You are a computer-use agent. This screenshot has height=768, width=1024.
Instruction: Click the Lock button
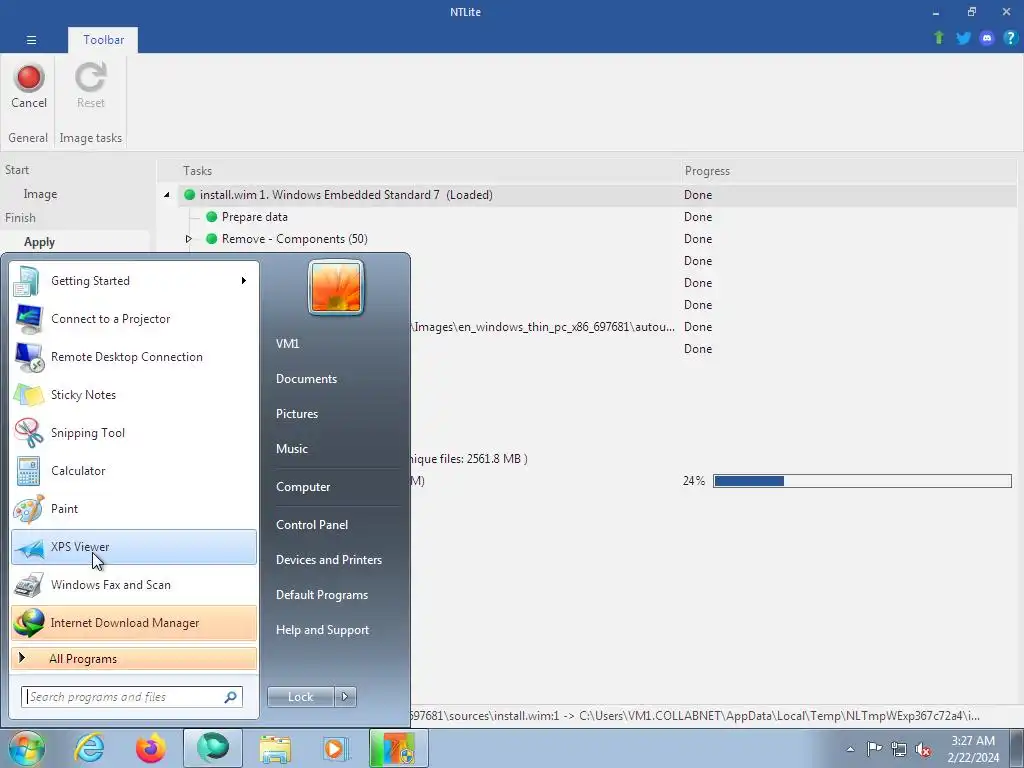click(300, 697)
